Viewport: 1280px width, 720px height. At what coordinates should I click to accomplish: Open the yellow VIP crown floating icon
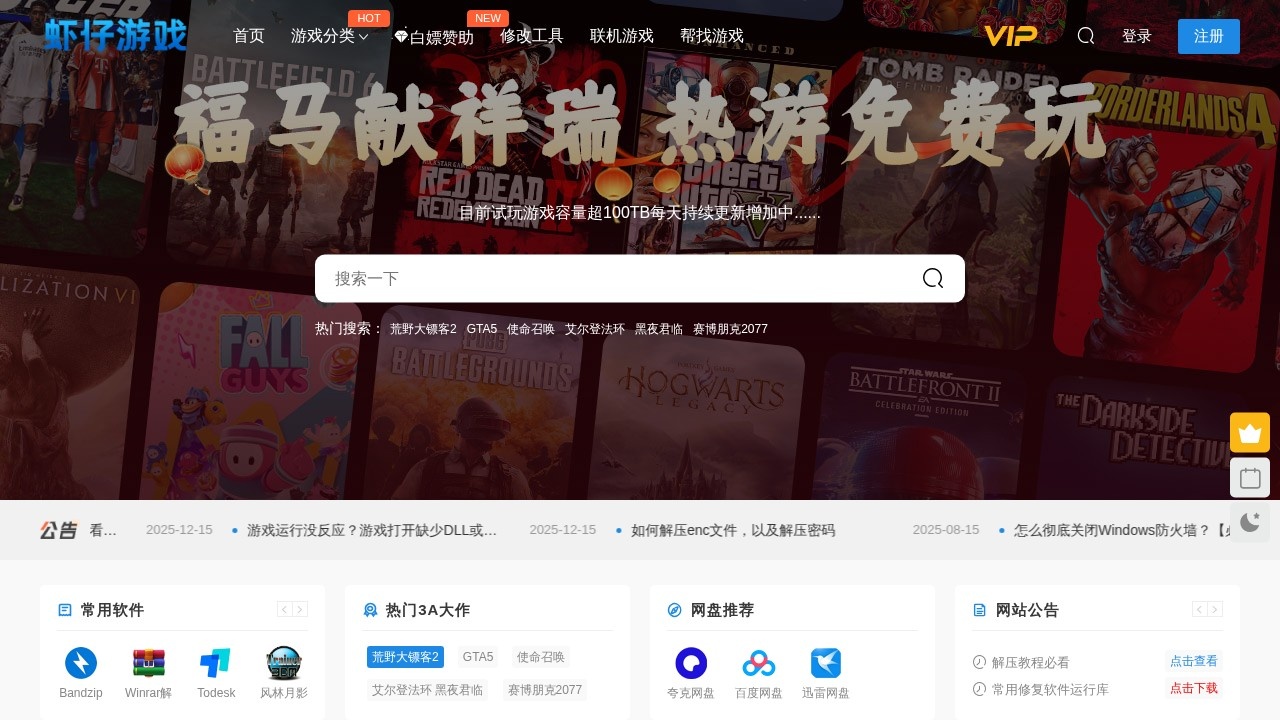tap(1250, 432)
